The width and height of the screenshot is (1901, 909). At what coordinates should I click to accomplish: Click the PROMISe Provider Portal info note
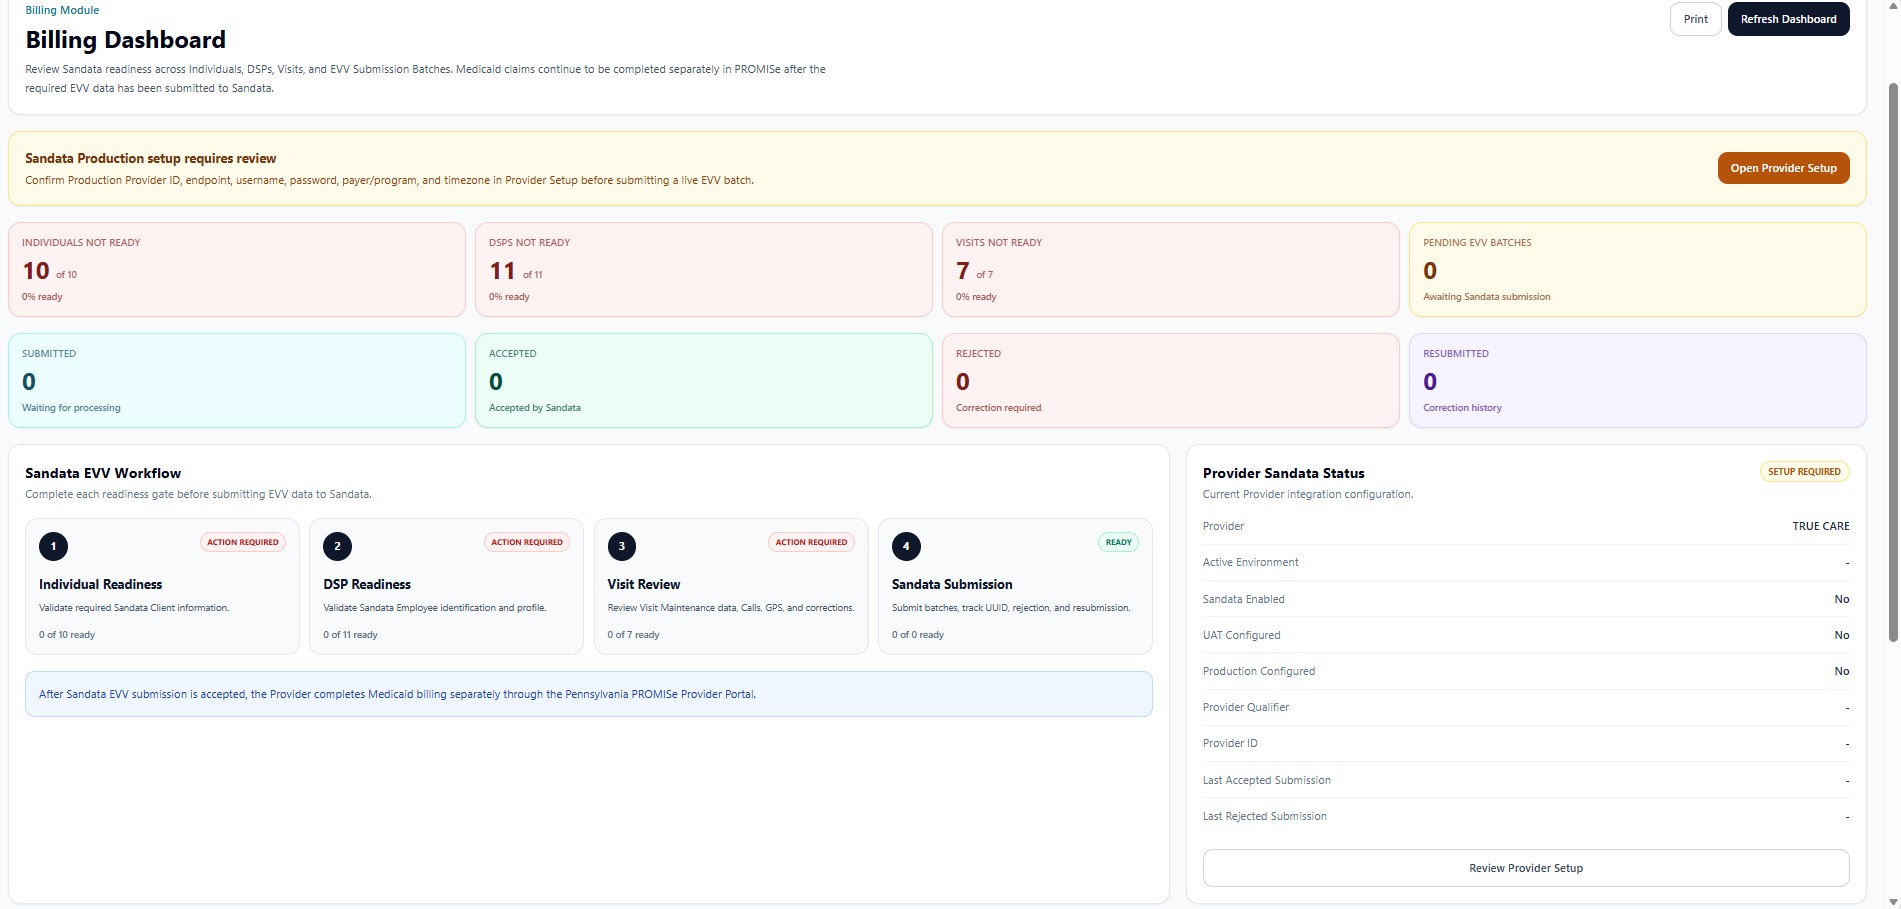pyautogui.click(x=588, y=694)
